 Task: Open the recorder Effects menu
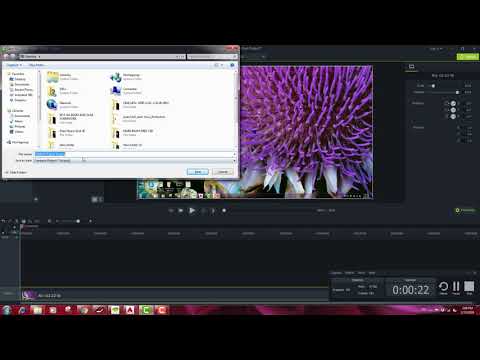[x=349, y=273]
